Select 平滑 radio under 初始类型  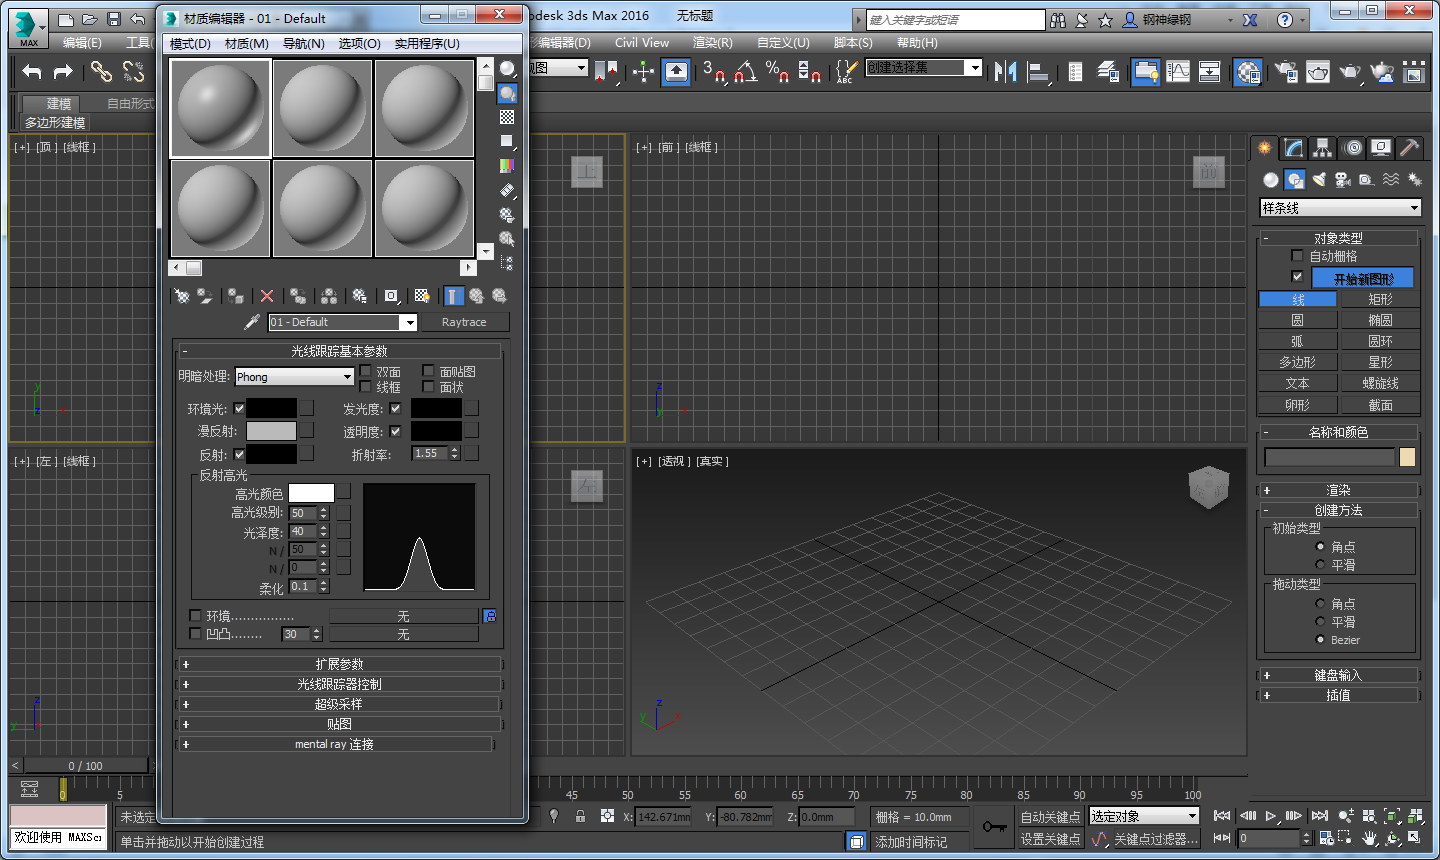[x=1320, y=565]
